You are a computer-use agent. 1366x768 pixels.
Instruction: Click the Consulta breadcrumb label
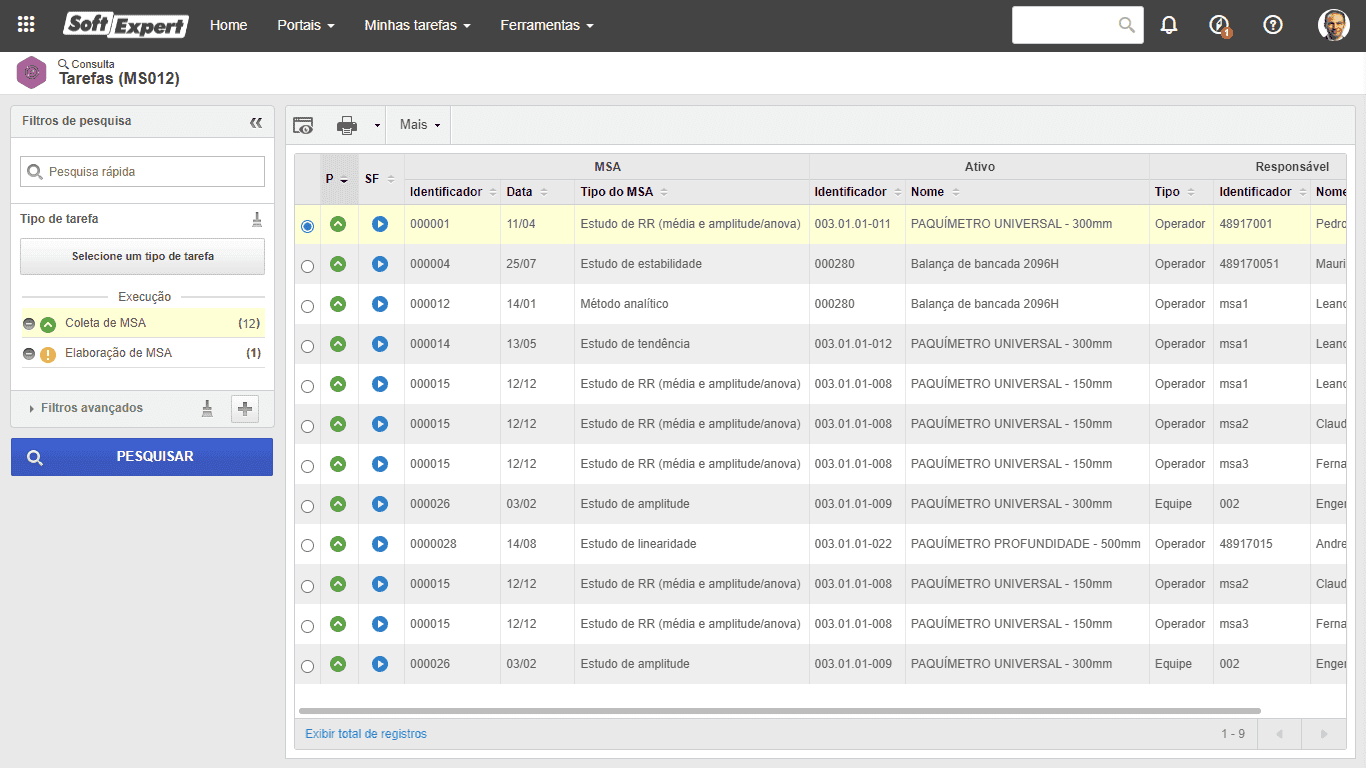pyautogui.click(x=93, y=64)
